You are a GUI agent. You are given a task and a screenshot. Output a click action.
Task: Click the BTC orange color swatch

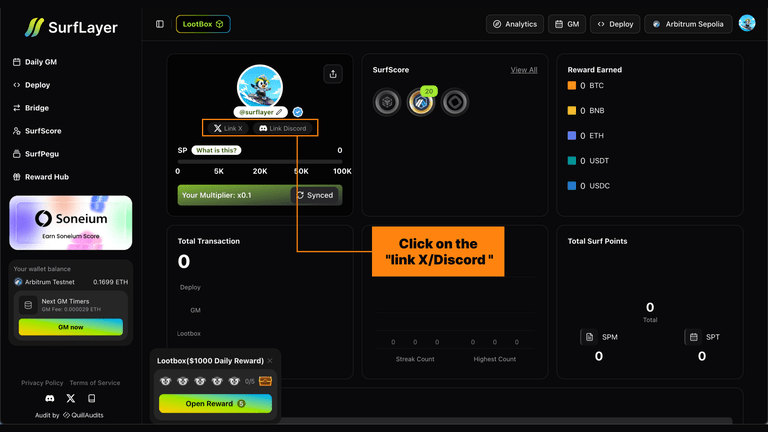coord(572,85)
